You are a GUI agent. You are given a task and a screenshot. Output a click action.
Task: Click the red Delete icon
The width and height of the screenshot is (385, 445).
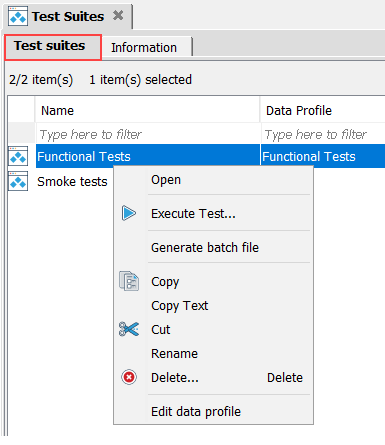pyautogui.click(x=129, y=377)
